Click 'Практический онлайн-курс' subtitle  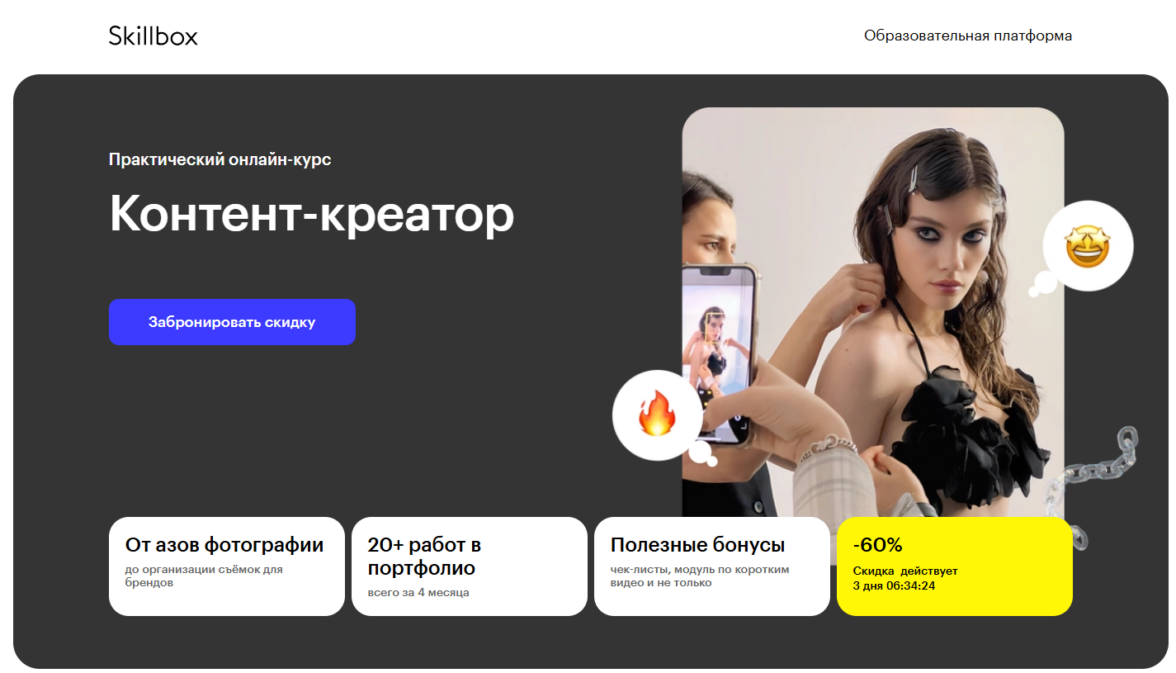[x=220, y=159]
